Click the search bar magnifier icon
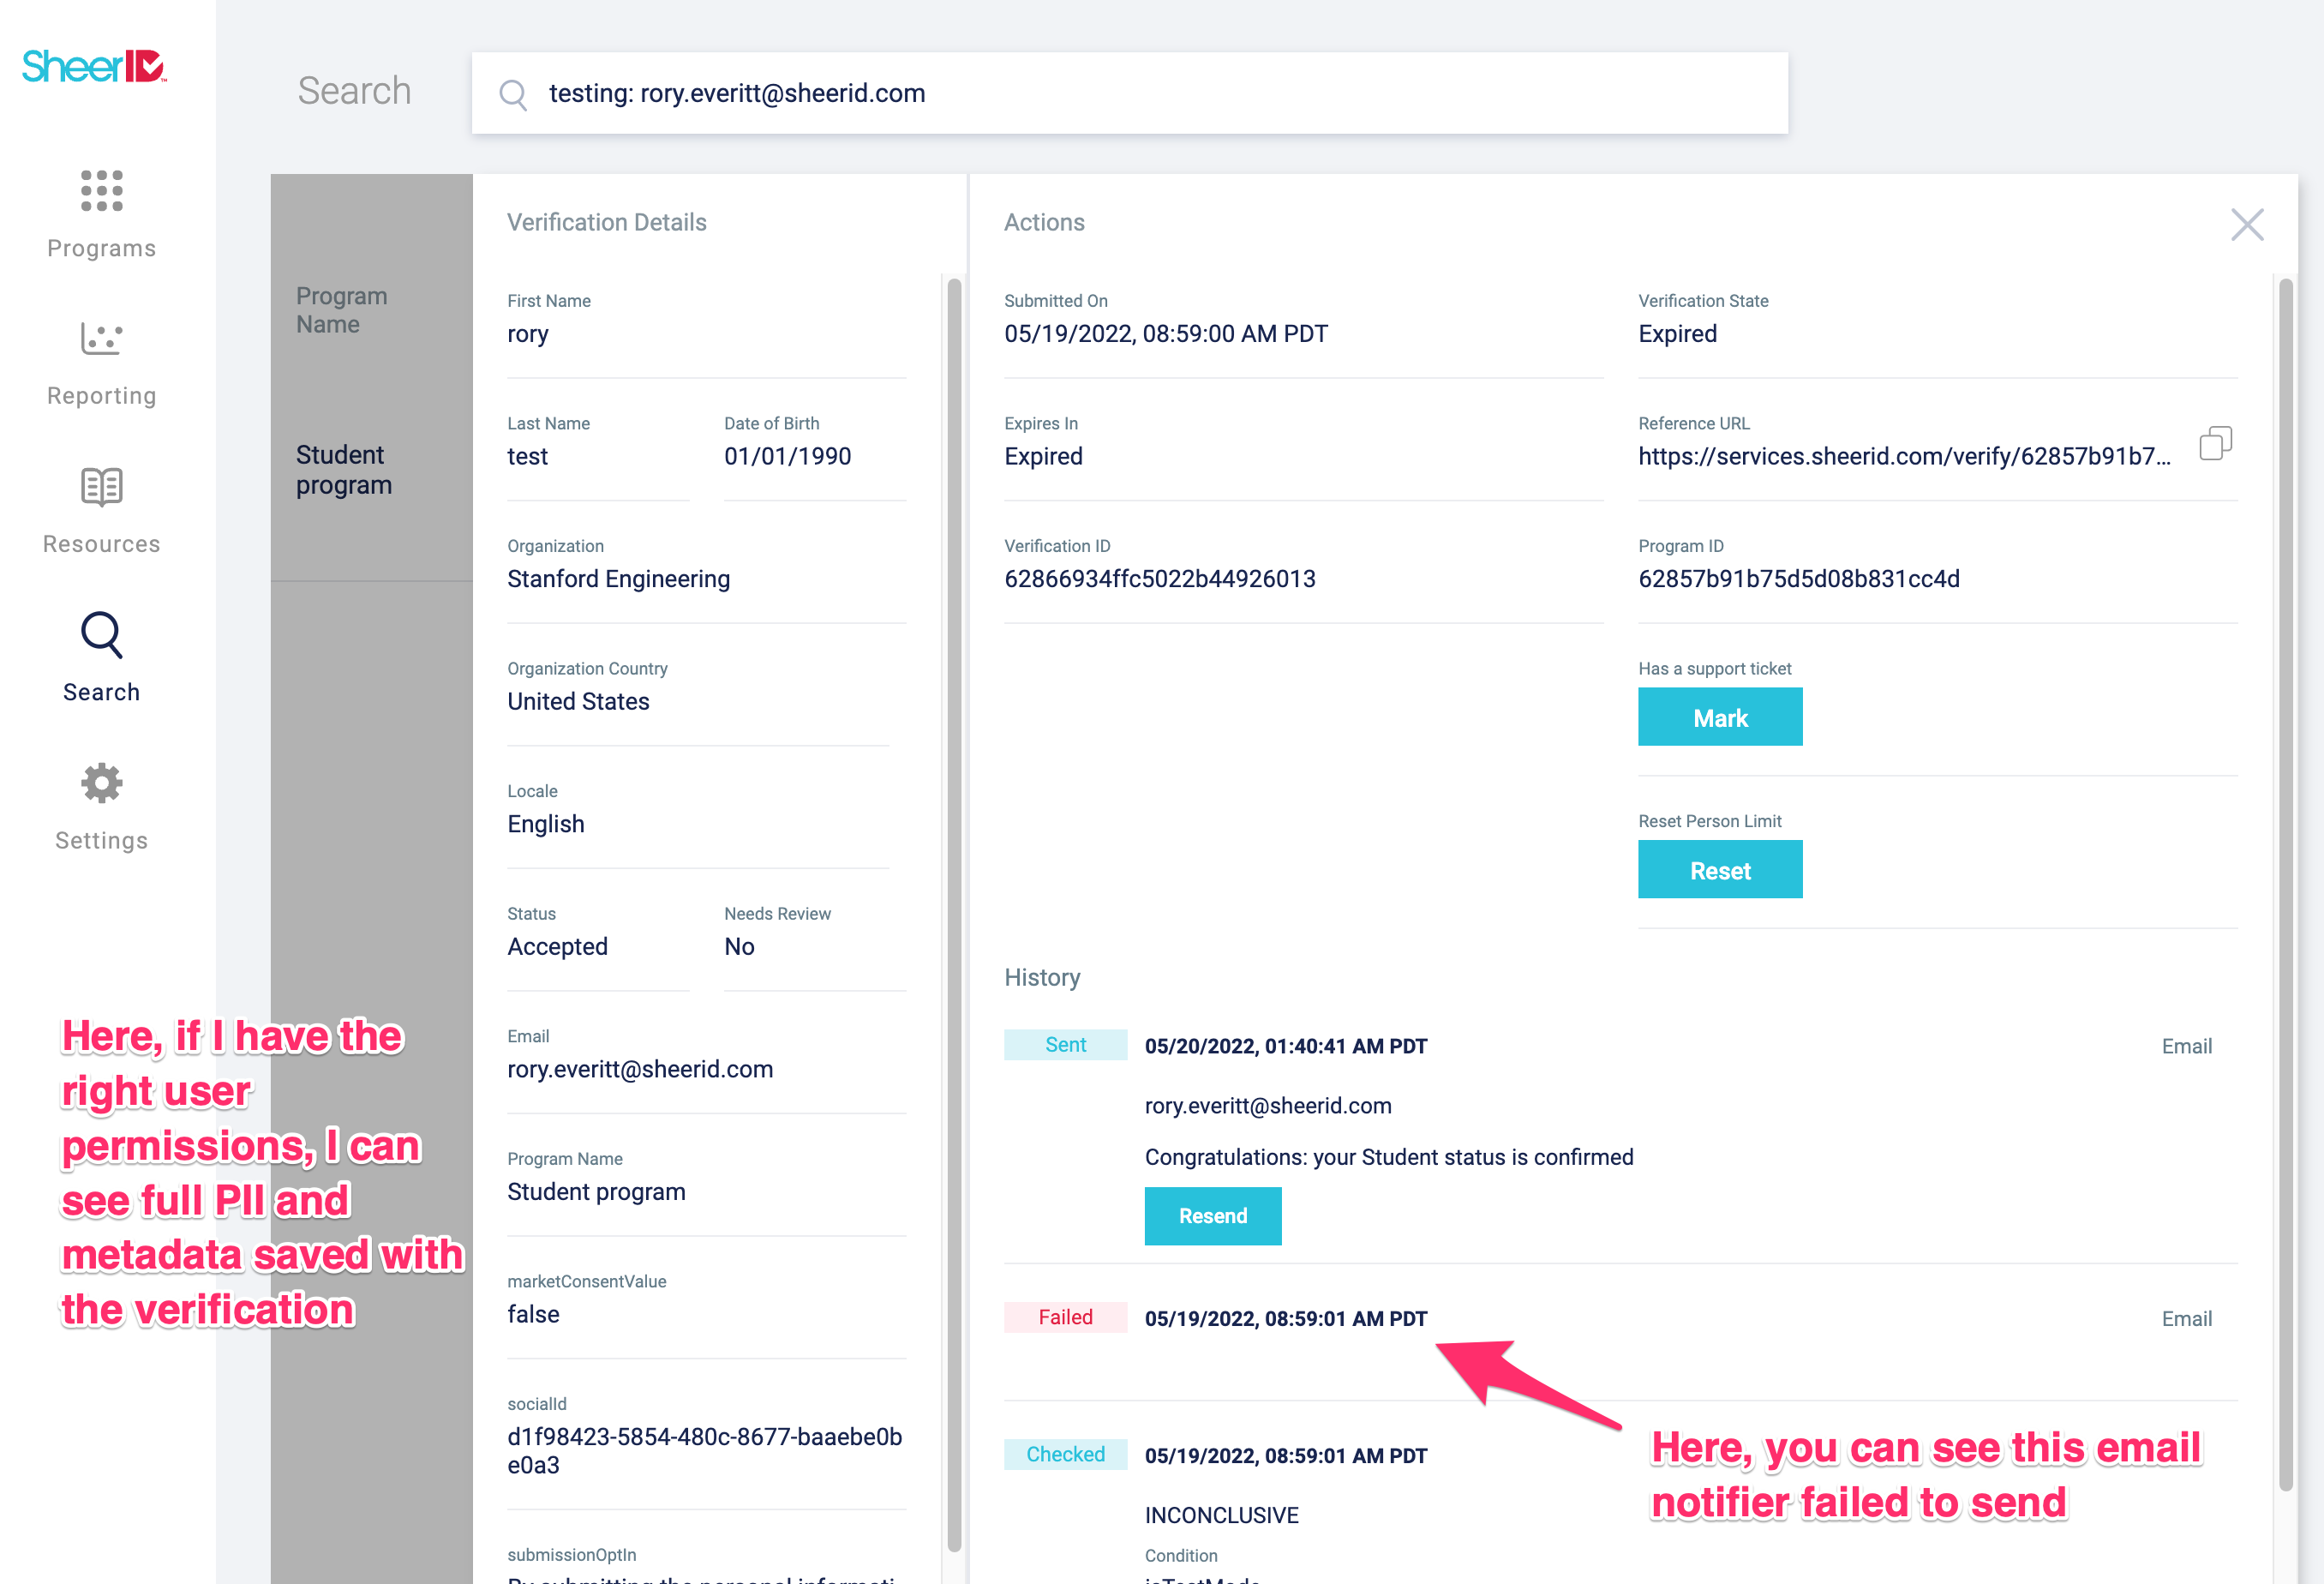Image resolution: width=2324 pixels, height=1584 pixels. 513,95
